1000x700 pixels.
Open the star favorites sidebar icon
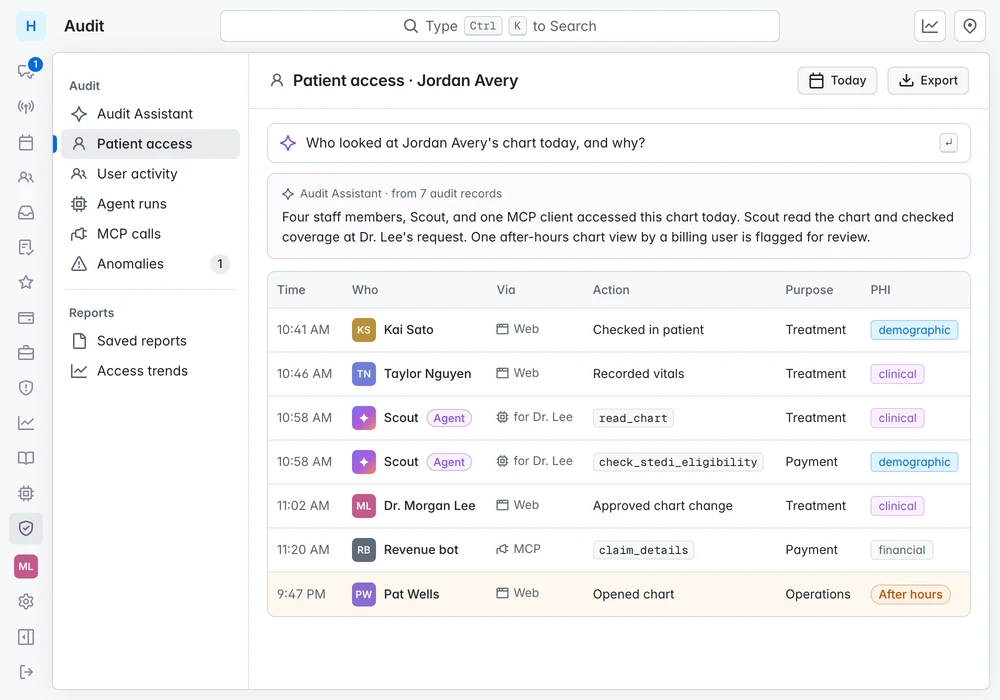[26, 282]
